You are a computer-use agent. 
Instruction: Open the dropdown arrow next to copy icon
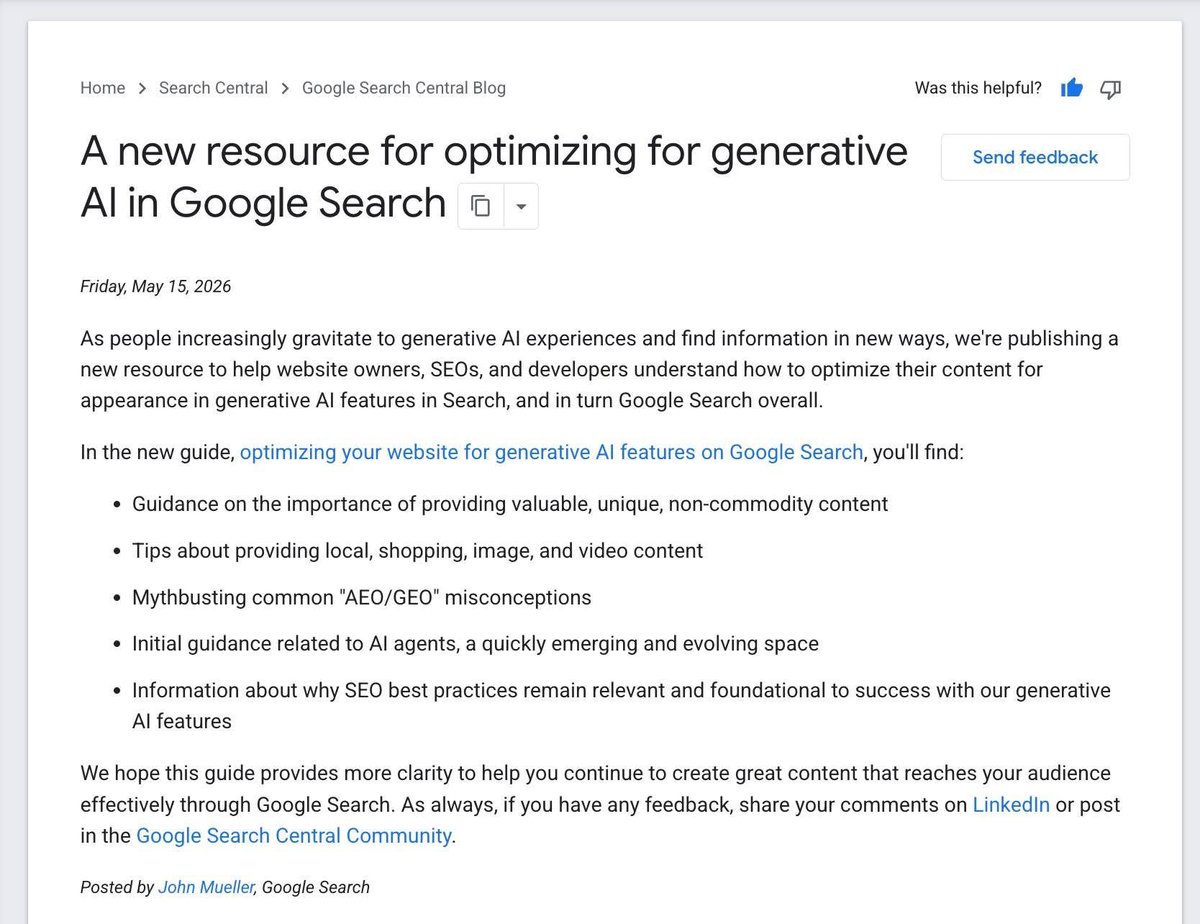pyautogui.click(x=521, y=206)
